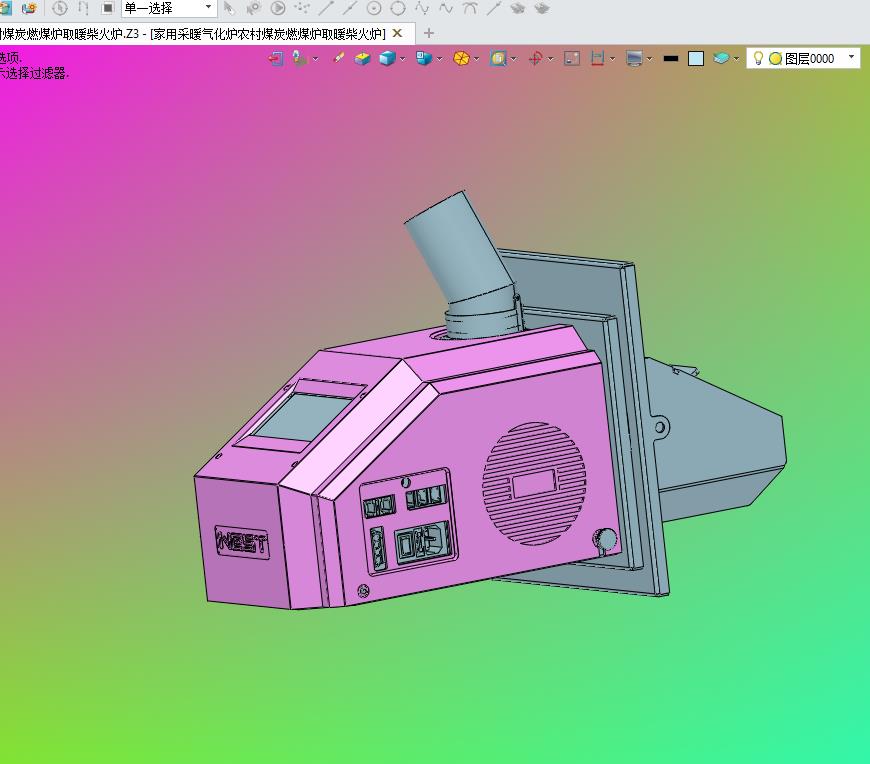Click the circled play triangle icon
Screen dimensions: 870x764
pos(278,8)
